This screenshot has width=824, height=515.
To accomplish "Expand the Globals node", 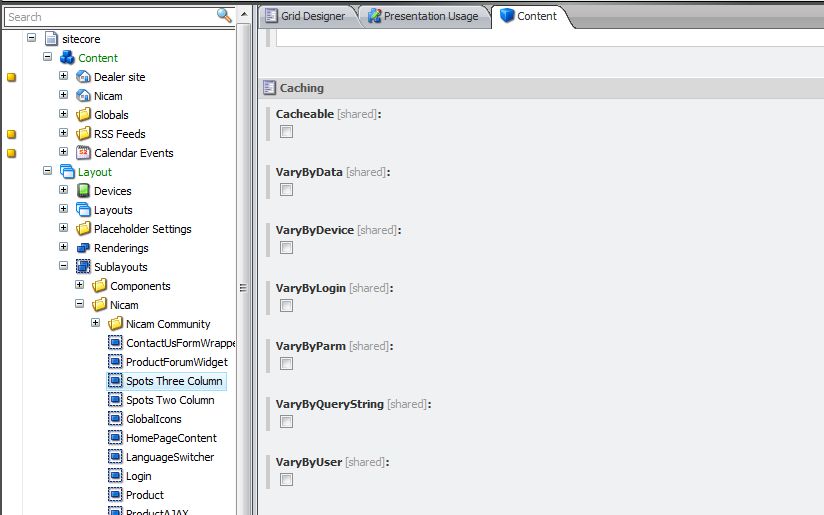I will [64, 114].
